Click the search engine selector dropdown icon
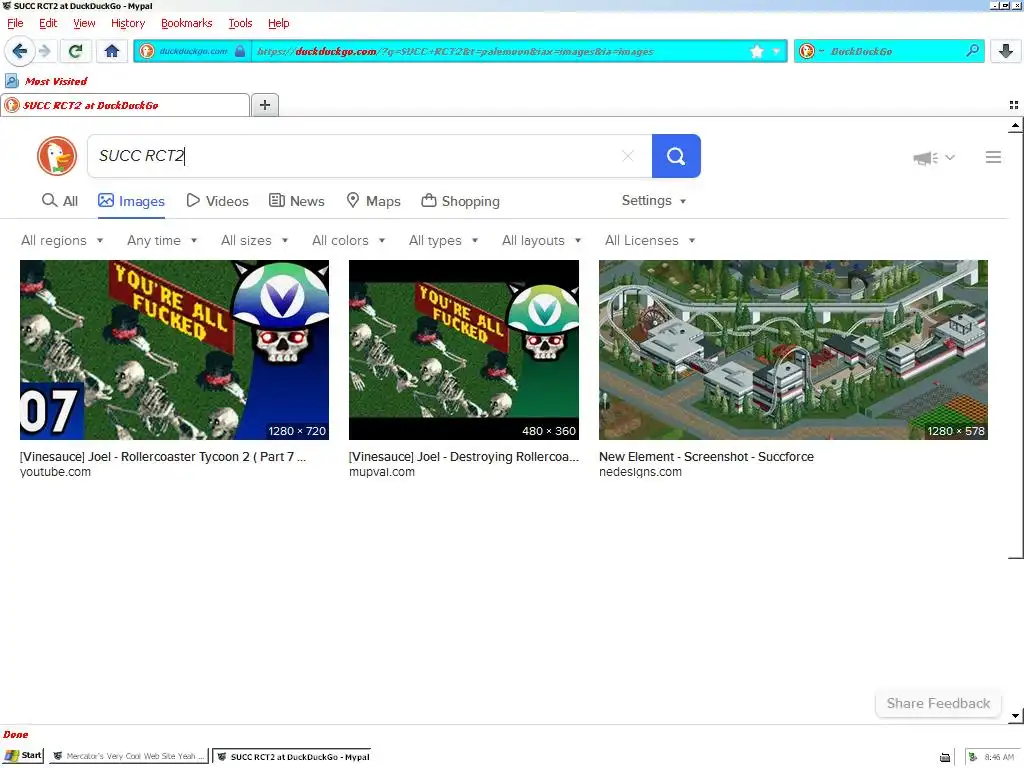Viewport: 1024px width, 768px height. coord(810,51)
